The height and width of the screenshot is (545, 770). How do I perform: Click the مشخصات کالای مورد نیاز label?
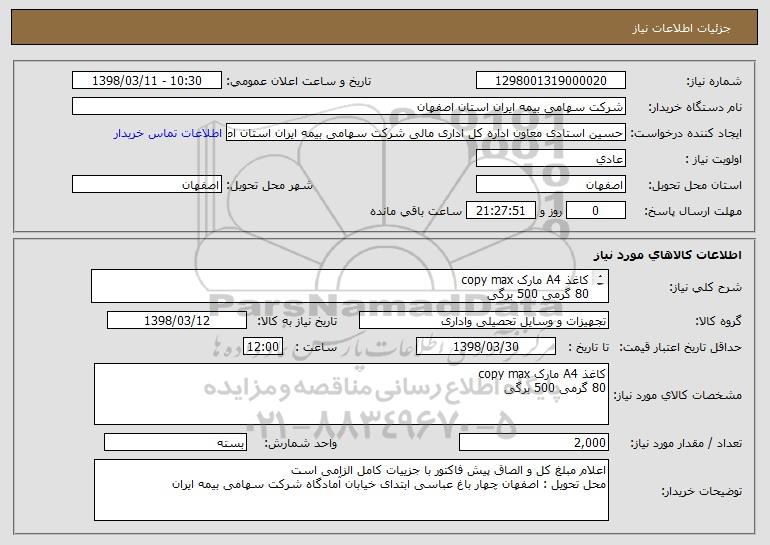coord(678,395)
